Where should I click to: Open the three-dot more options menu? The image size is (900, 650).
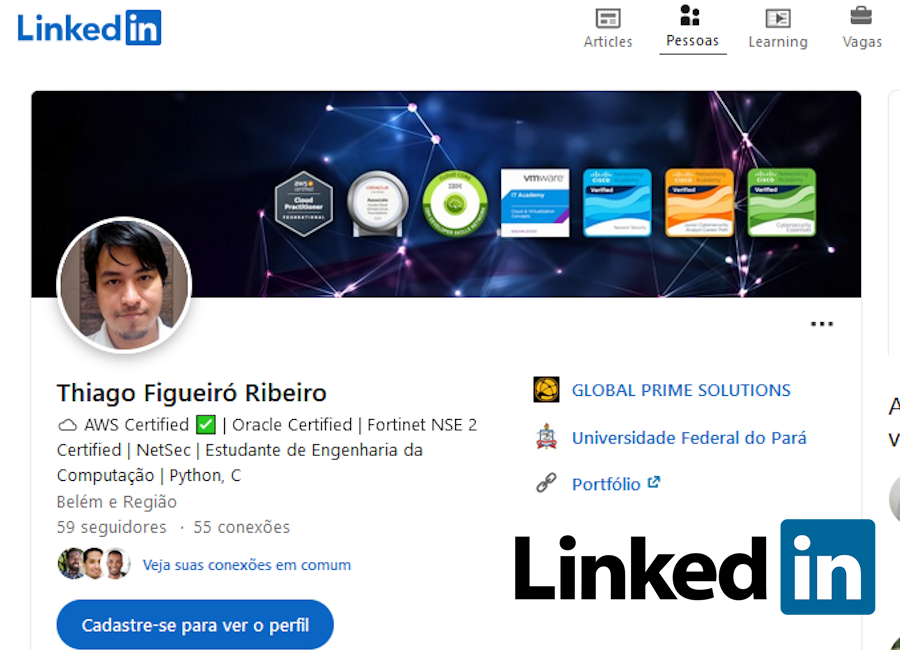pyautogui.click(x=821, y=324)
